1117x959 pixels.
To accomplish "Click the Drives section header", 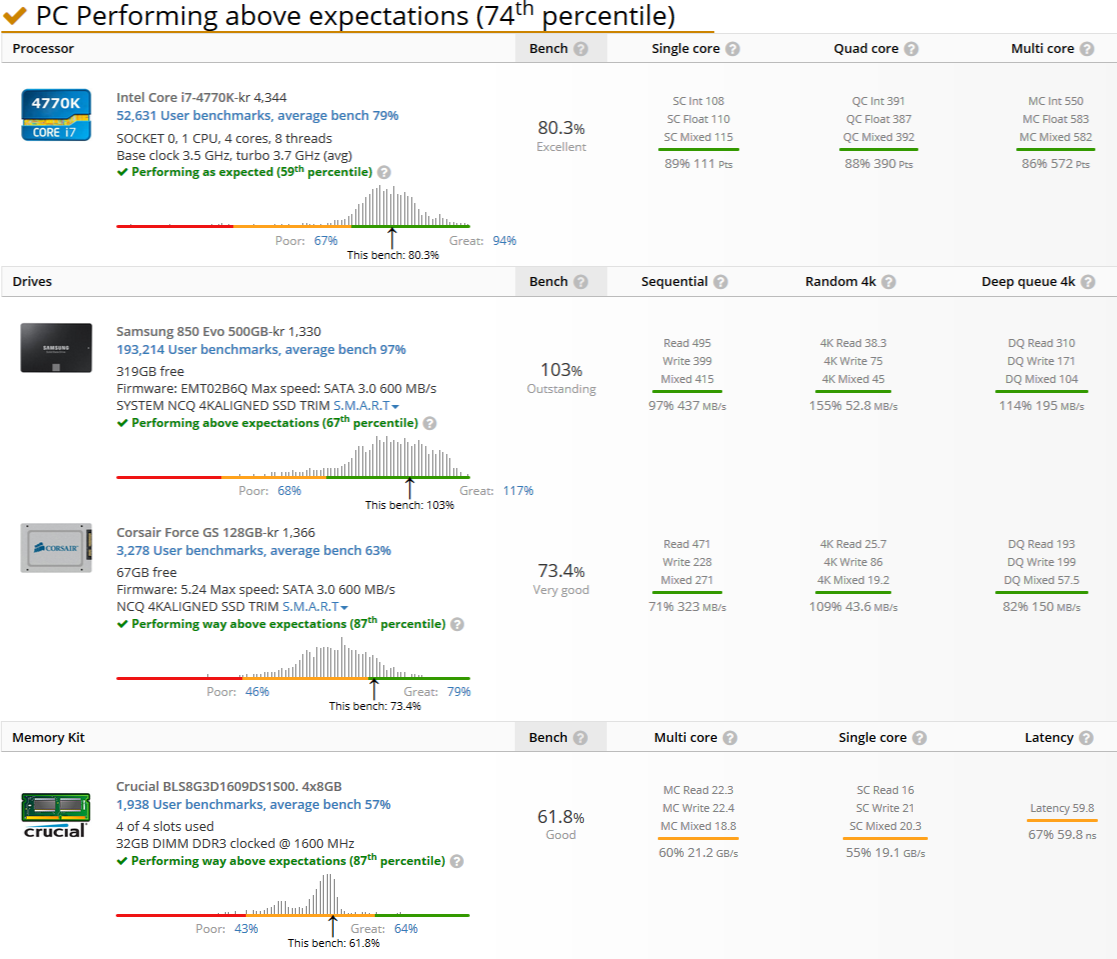I will 32,281.
